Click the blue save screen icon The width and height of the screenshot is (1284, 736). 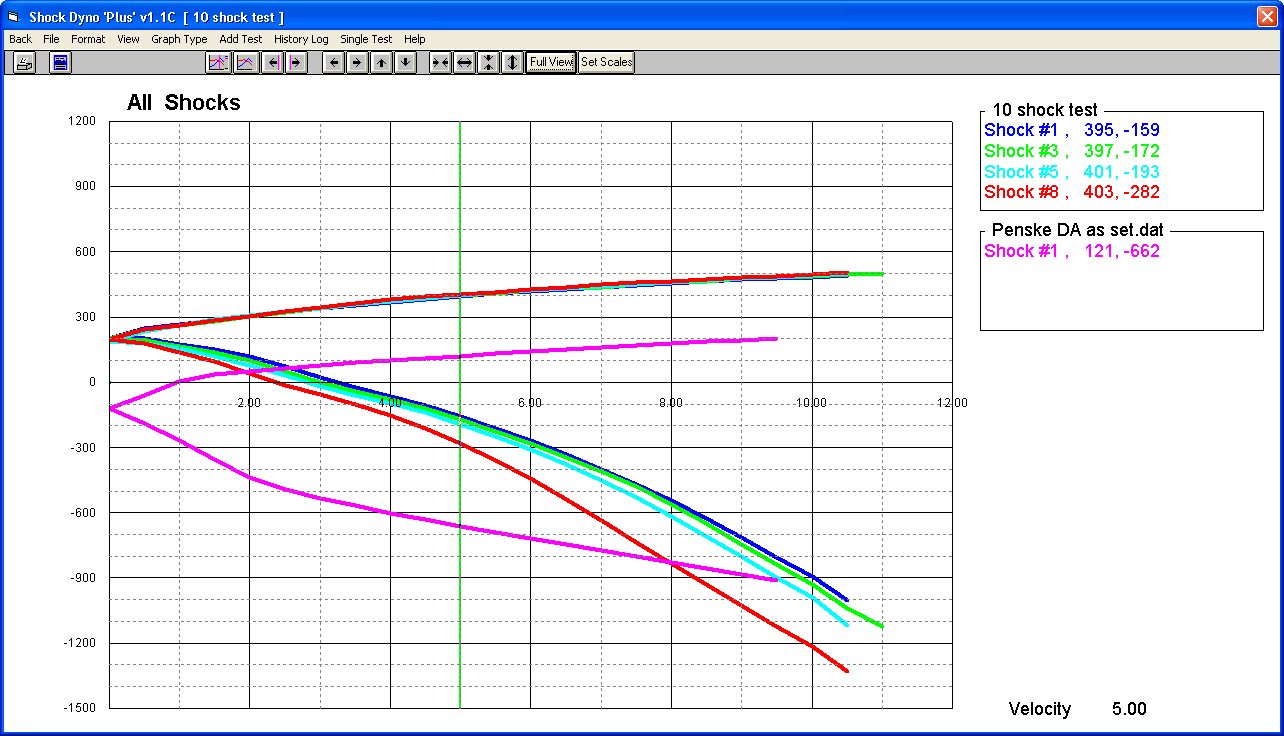pos(60,63)
